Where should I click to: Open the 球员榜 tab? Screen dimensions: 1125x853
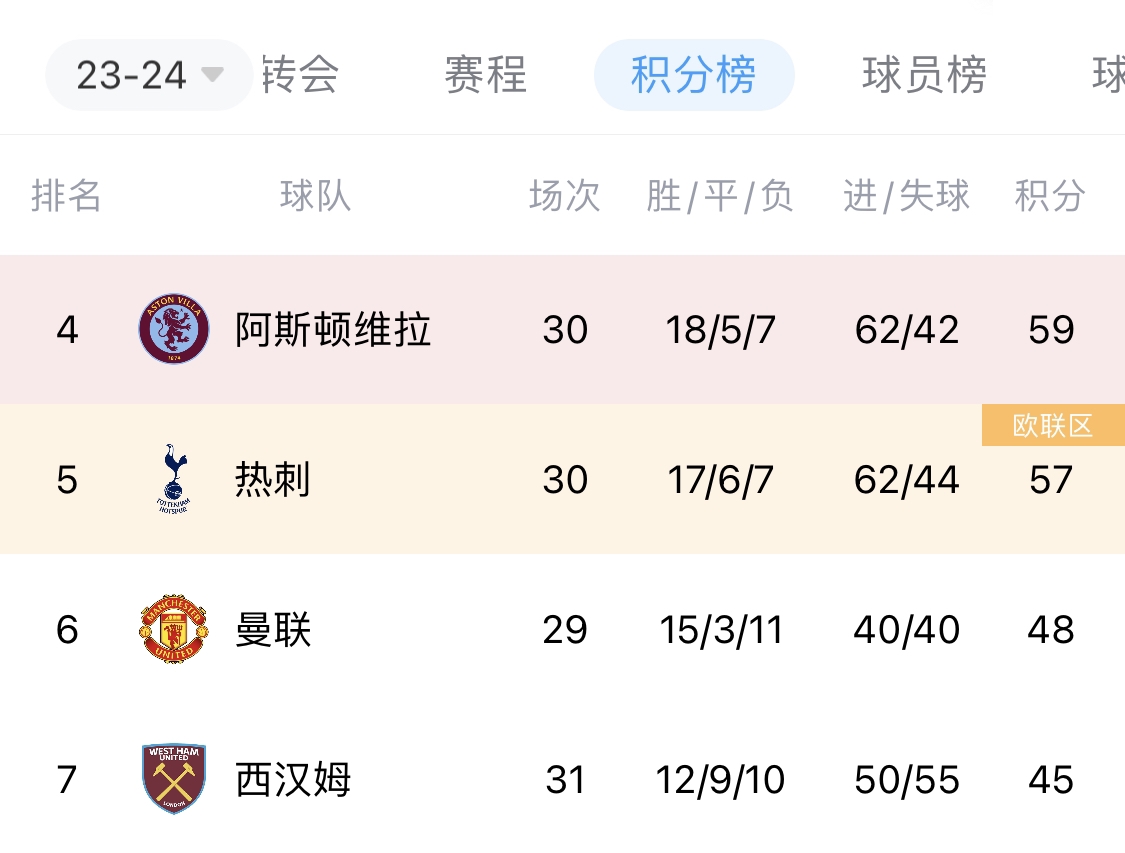pos(922,74)
